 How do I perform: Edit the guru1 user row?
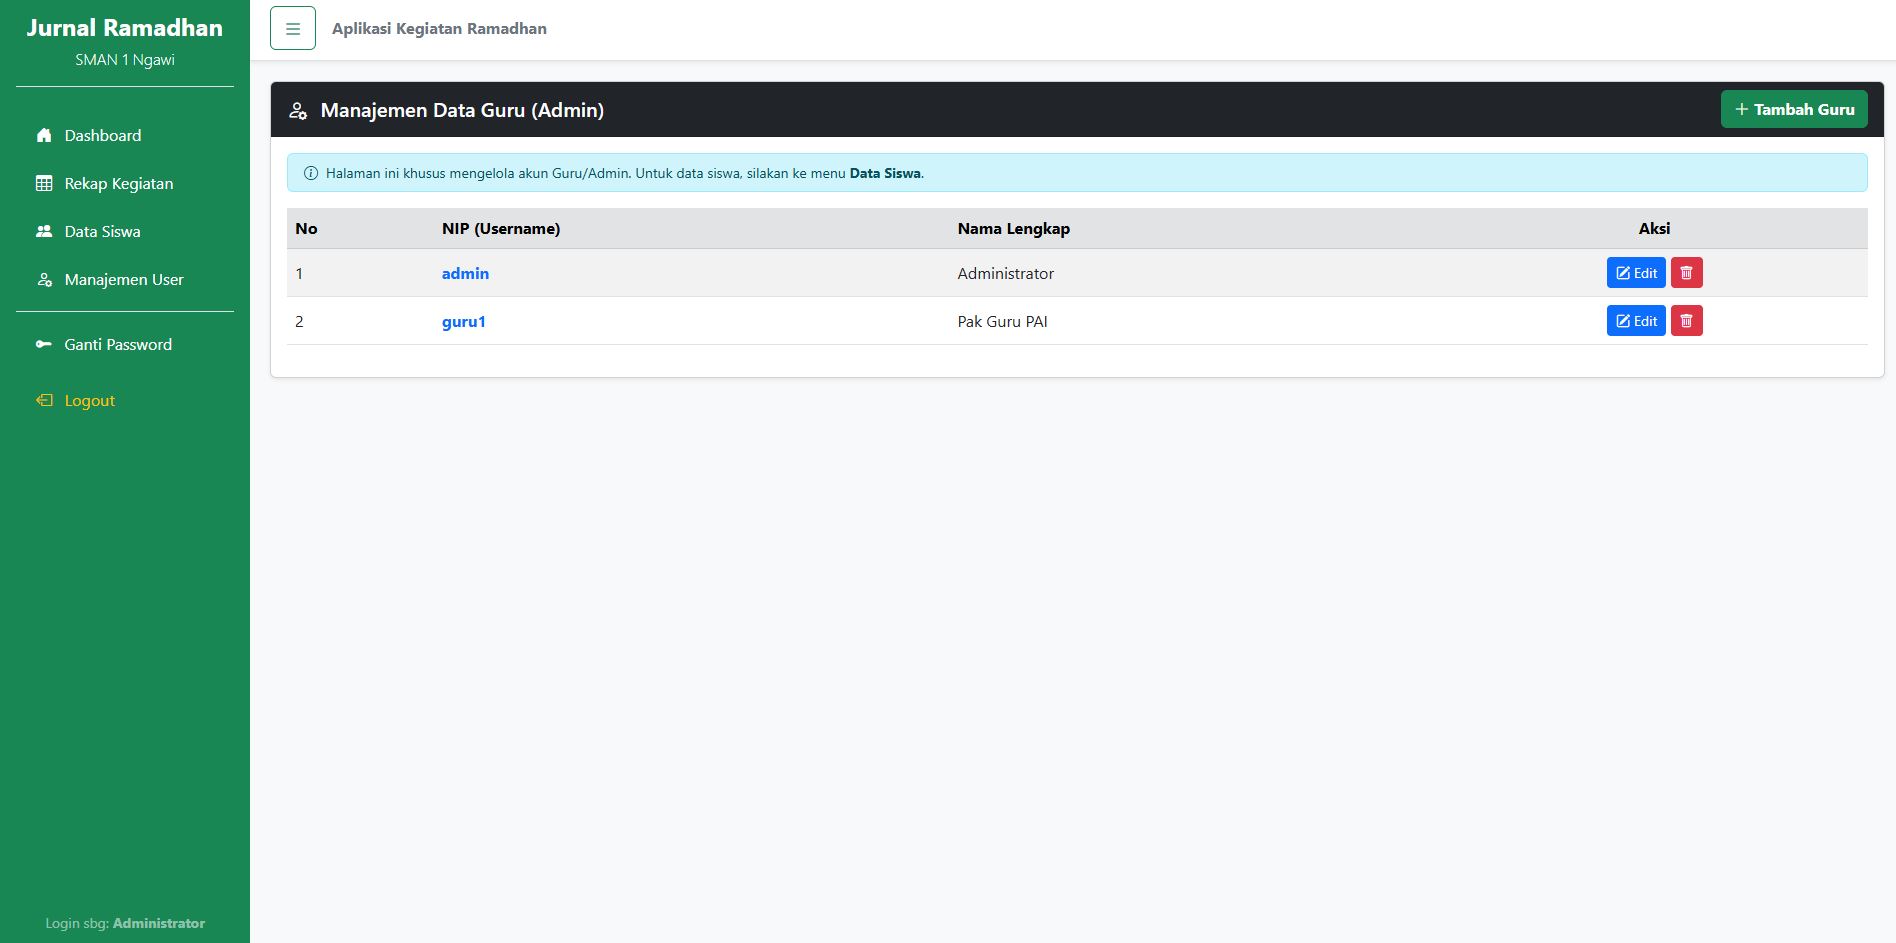tap(1636, 321)
